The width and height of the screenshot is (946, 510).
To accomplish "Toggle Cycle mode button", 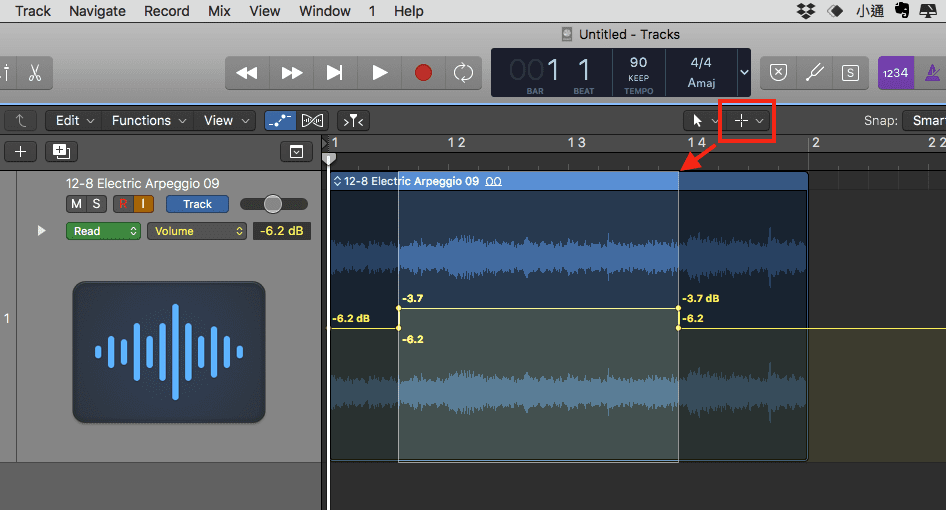I will 463,73.
